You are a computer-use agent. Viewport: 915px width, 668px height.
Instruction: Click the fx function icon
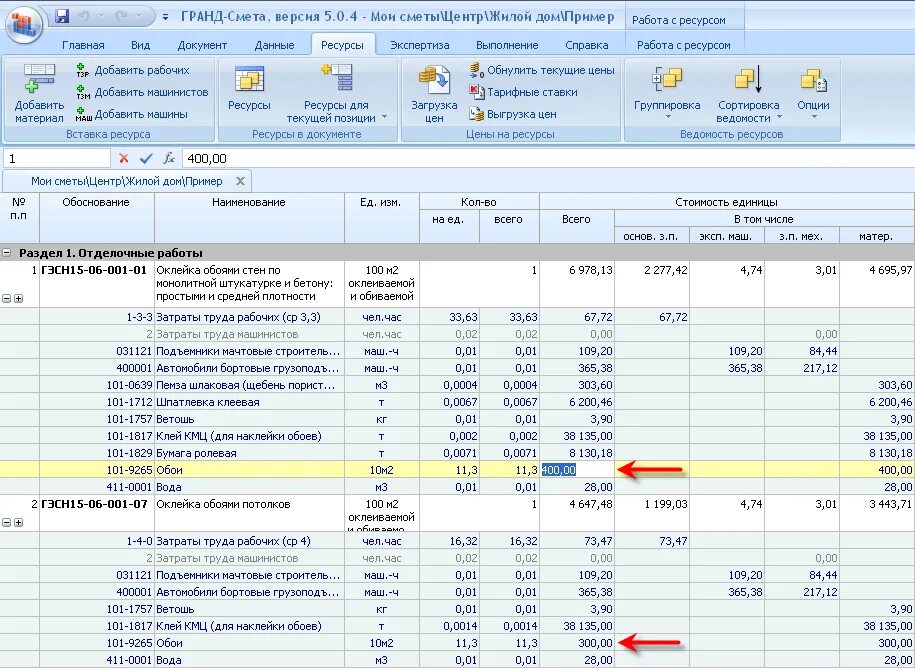tap(169, 158)
